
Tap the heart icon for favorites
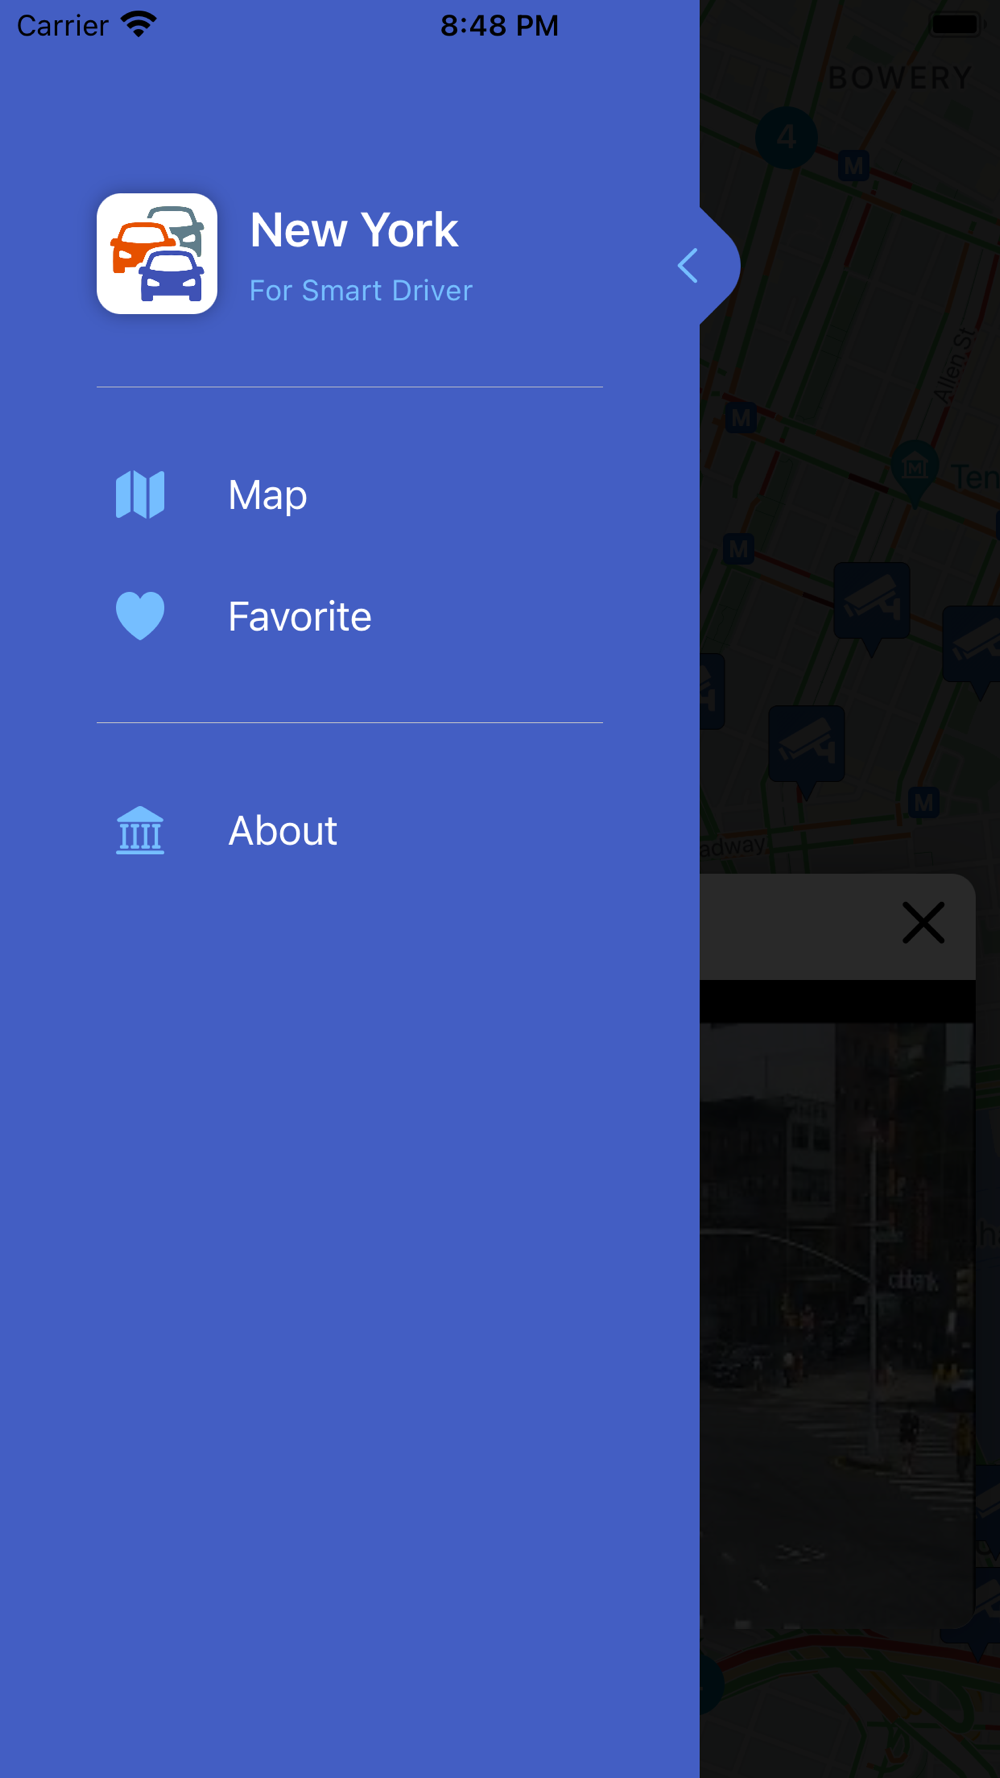[140, 616]
